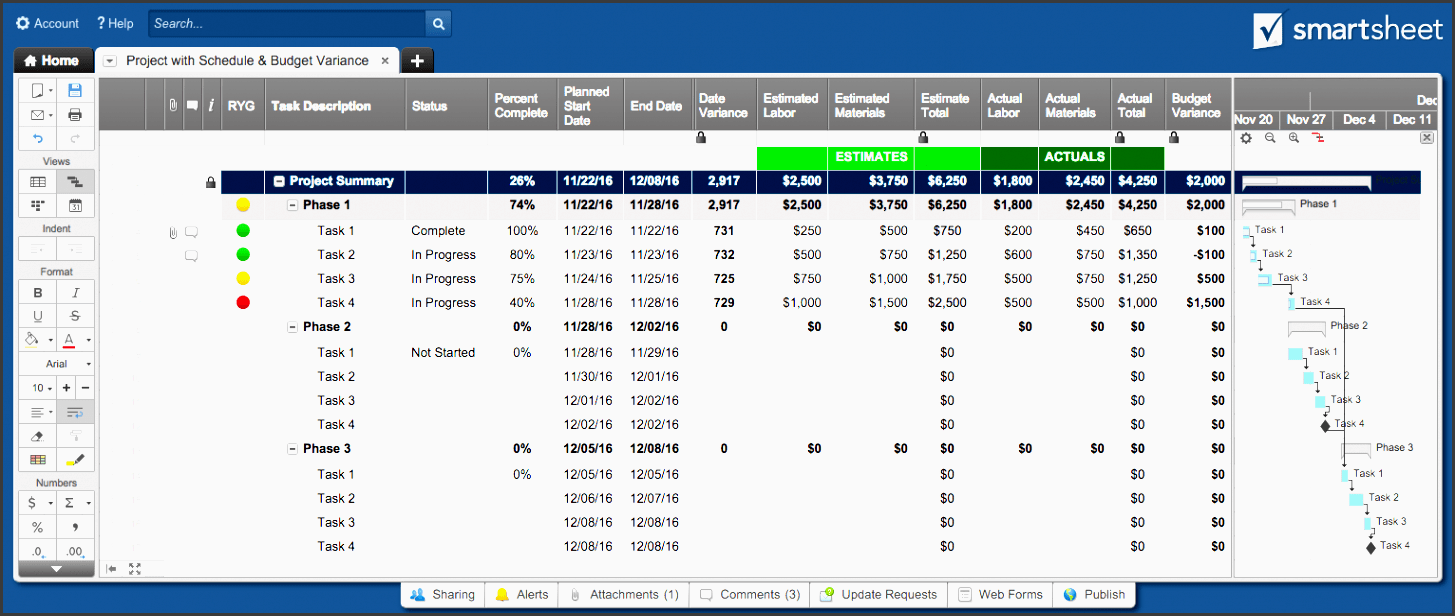The image size is (1455, 616).
Task: Toggle the wrap text button
Action: click(75, 412)
